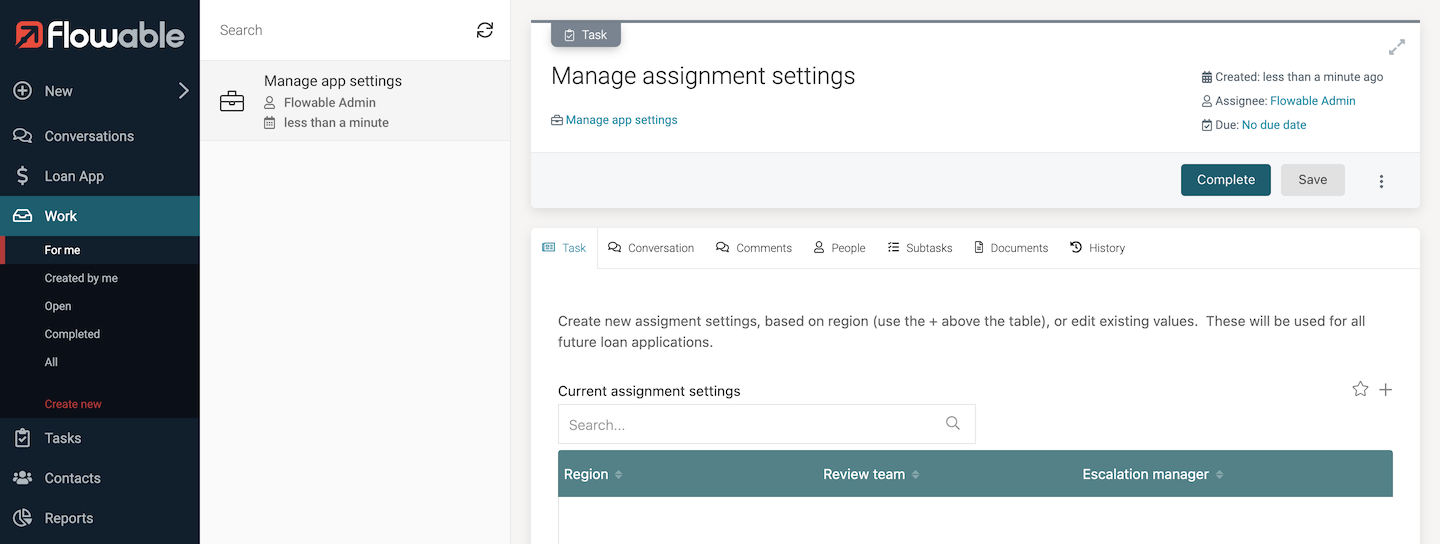Click the Current assignment settings search field

750,424
